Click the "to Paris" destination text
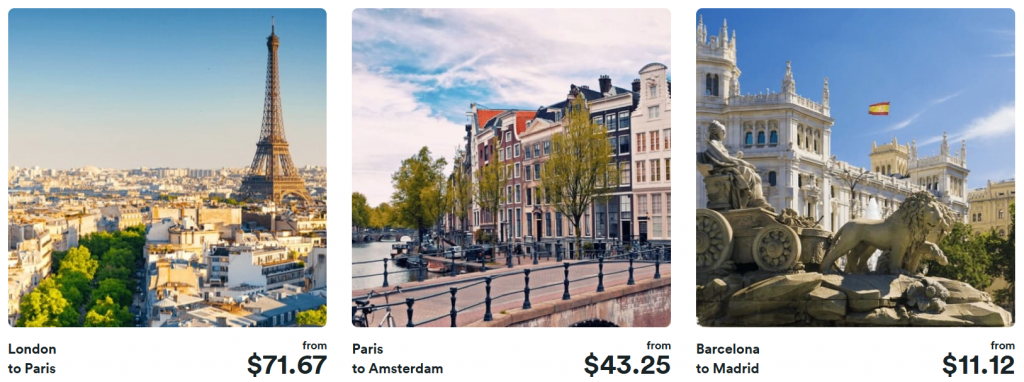Image resolution: width=1024 pixels, height=382 pixels. click(x=32, y=369)
